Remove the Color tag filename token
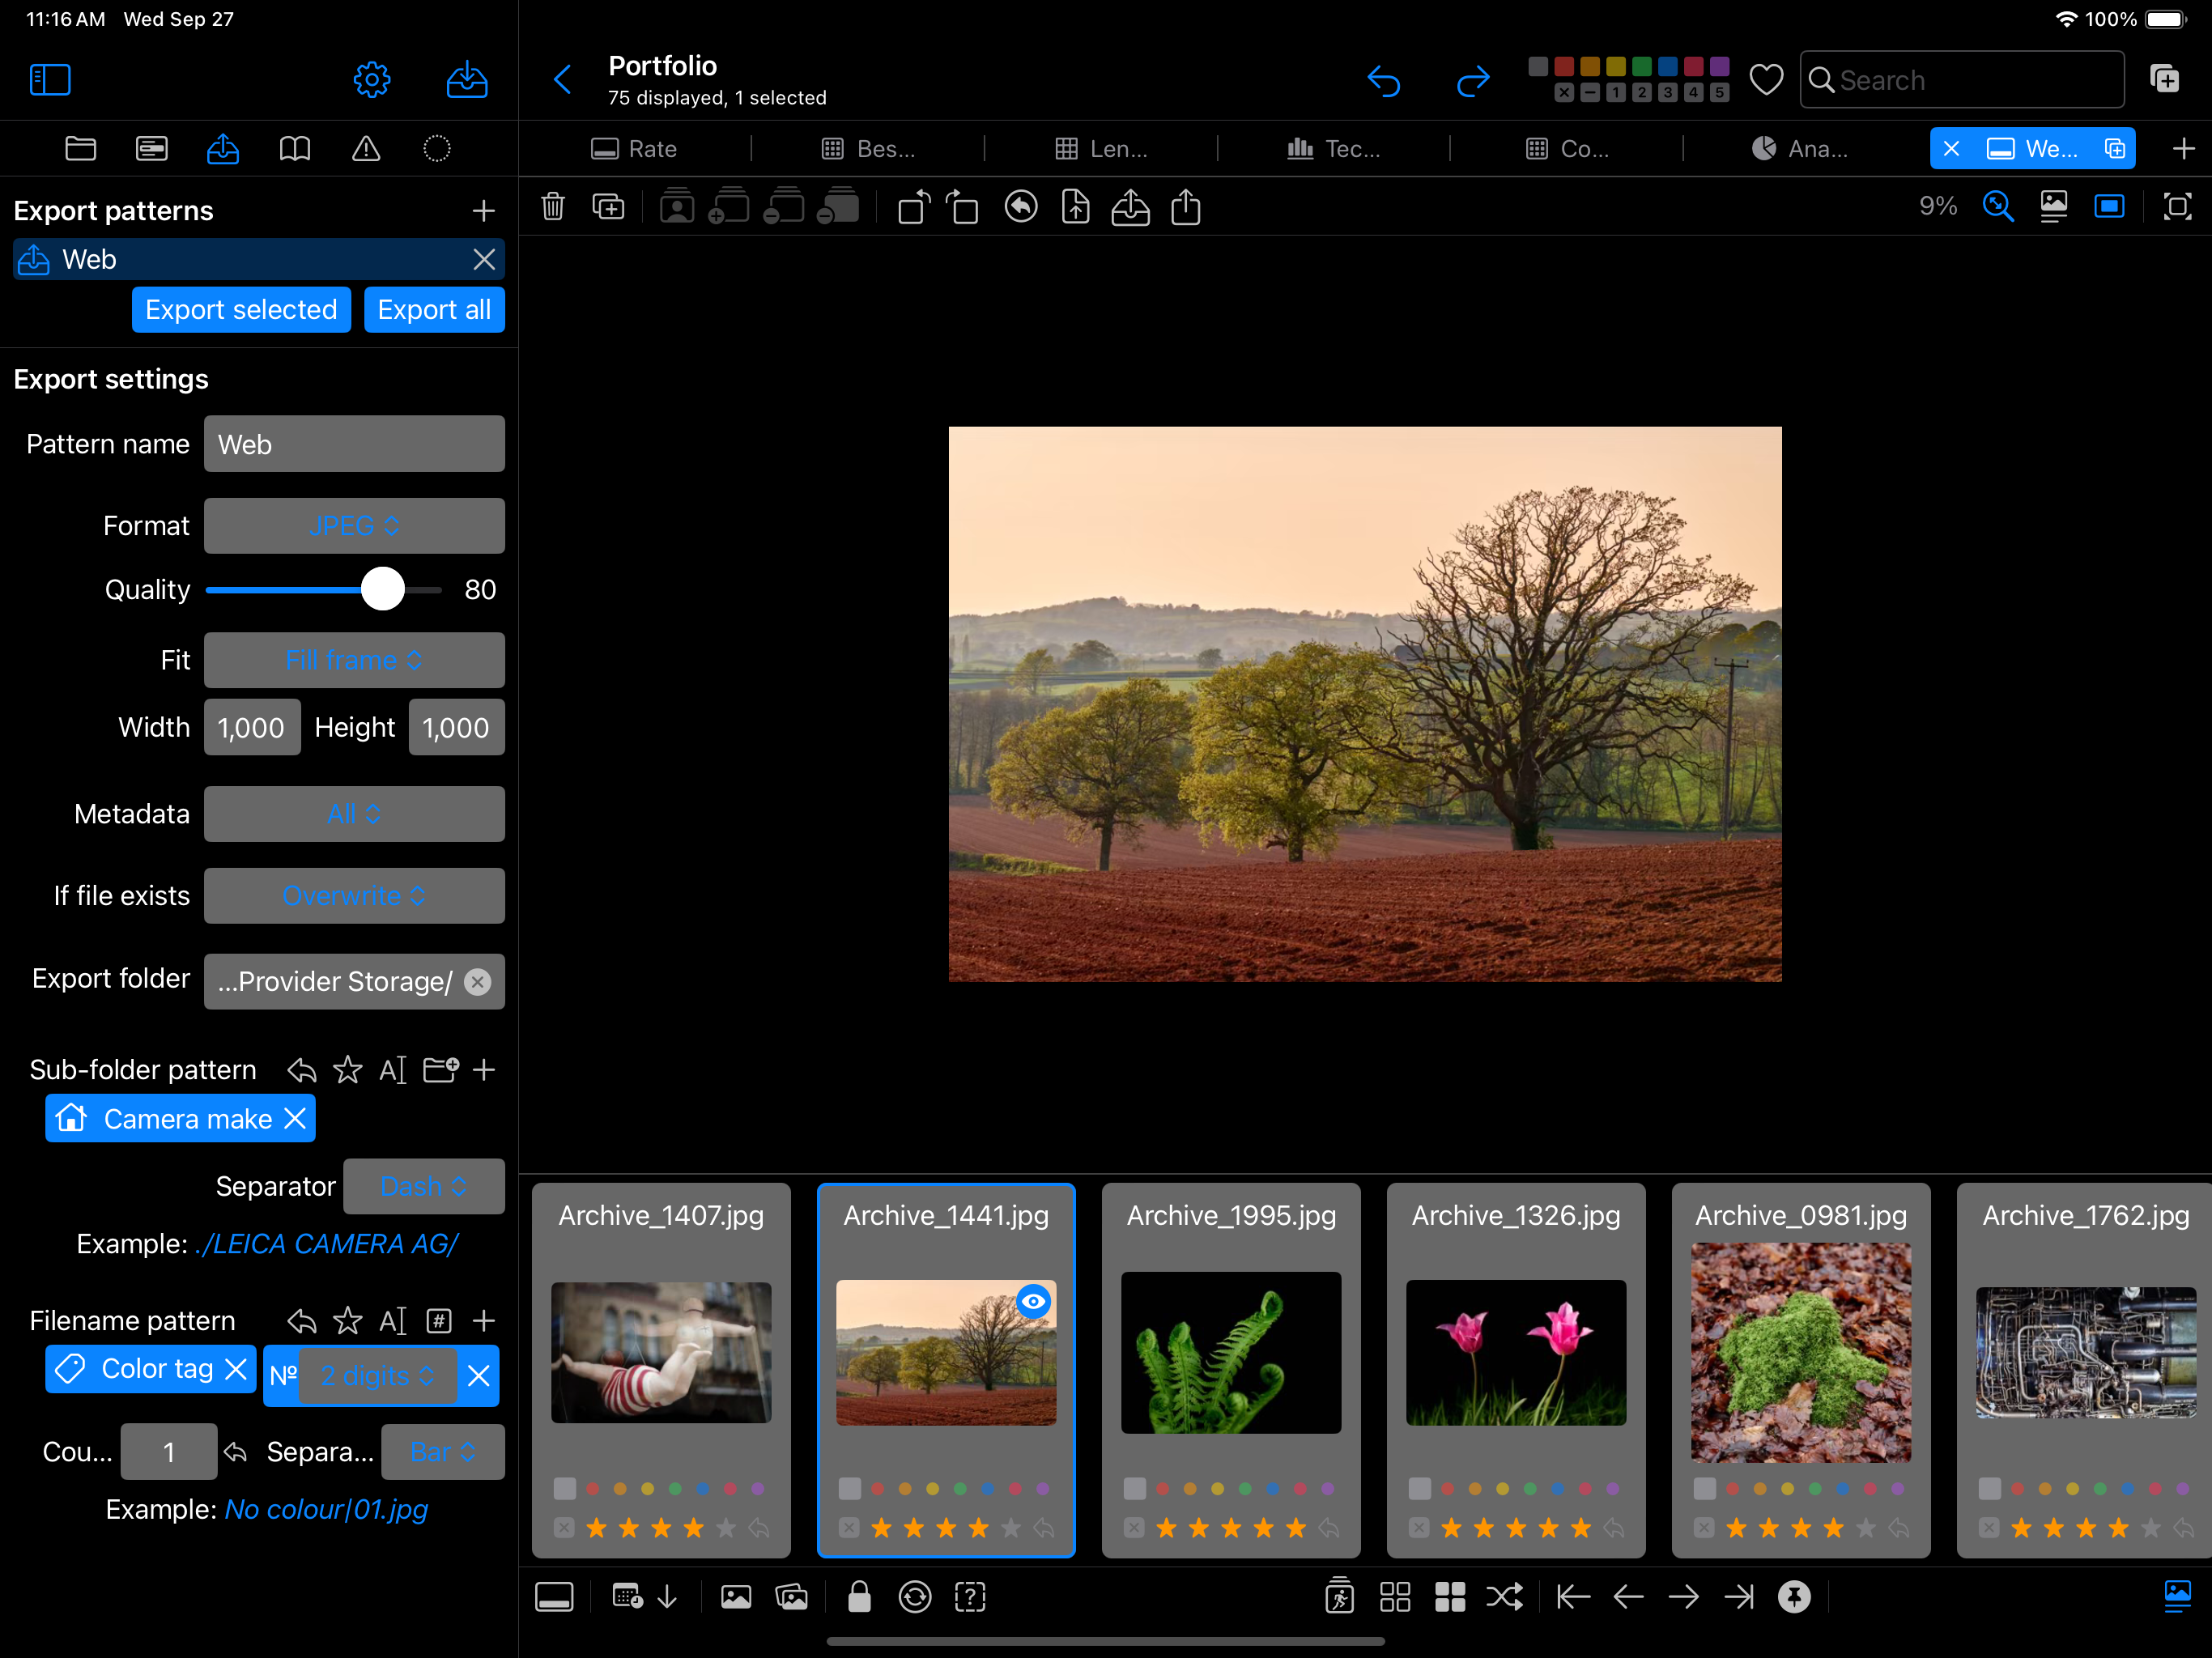This screenshot has width=2212, height=1658. tap(236, 1369)
